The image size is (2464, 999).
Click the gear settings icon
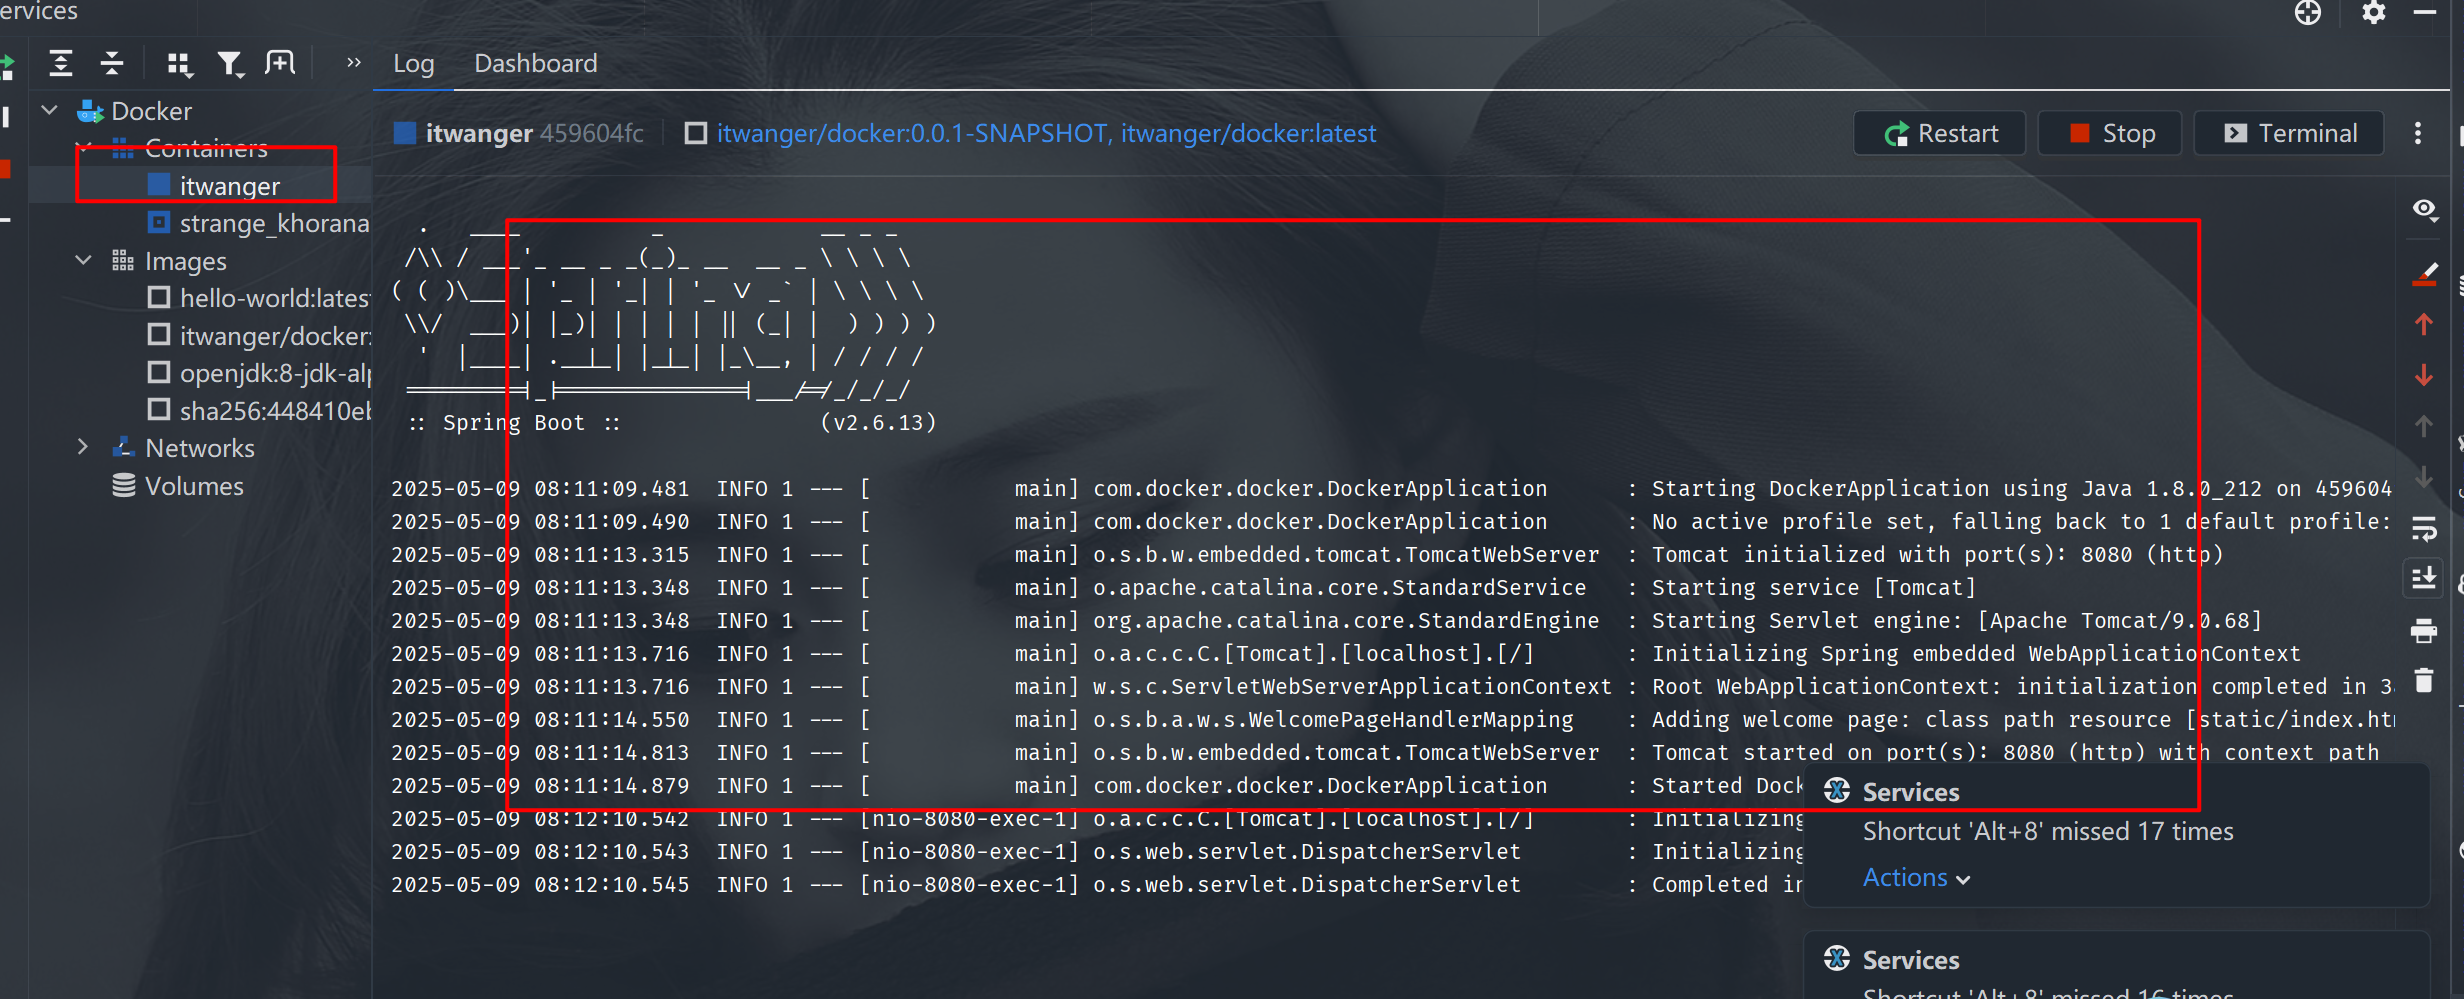click(x=2374, y=13)
